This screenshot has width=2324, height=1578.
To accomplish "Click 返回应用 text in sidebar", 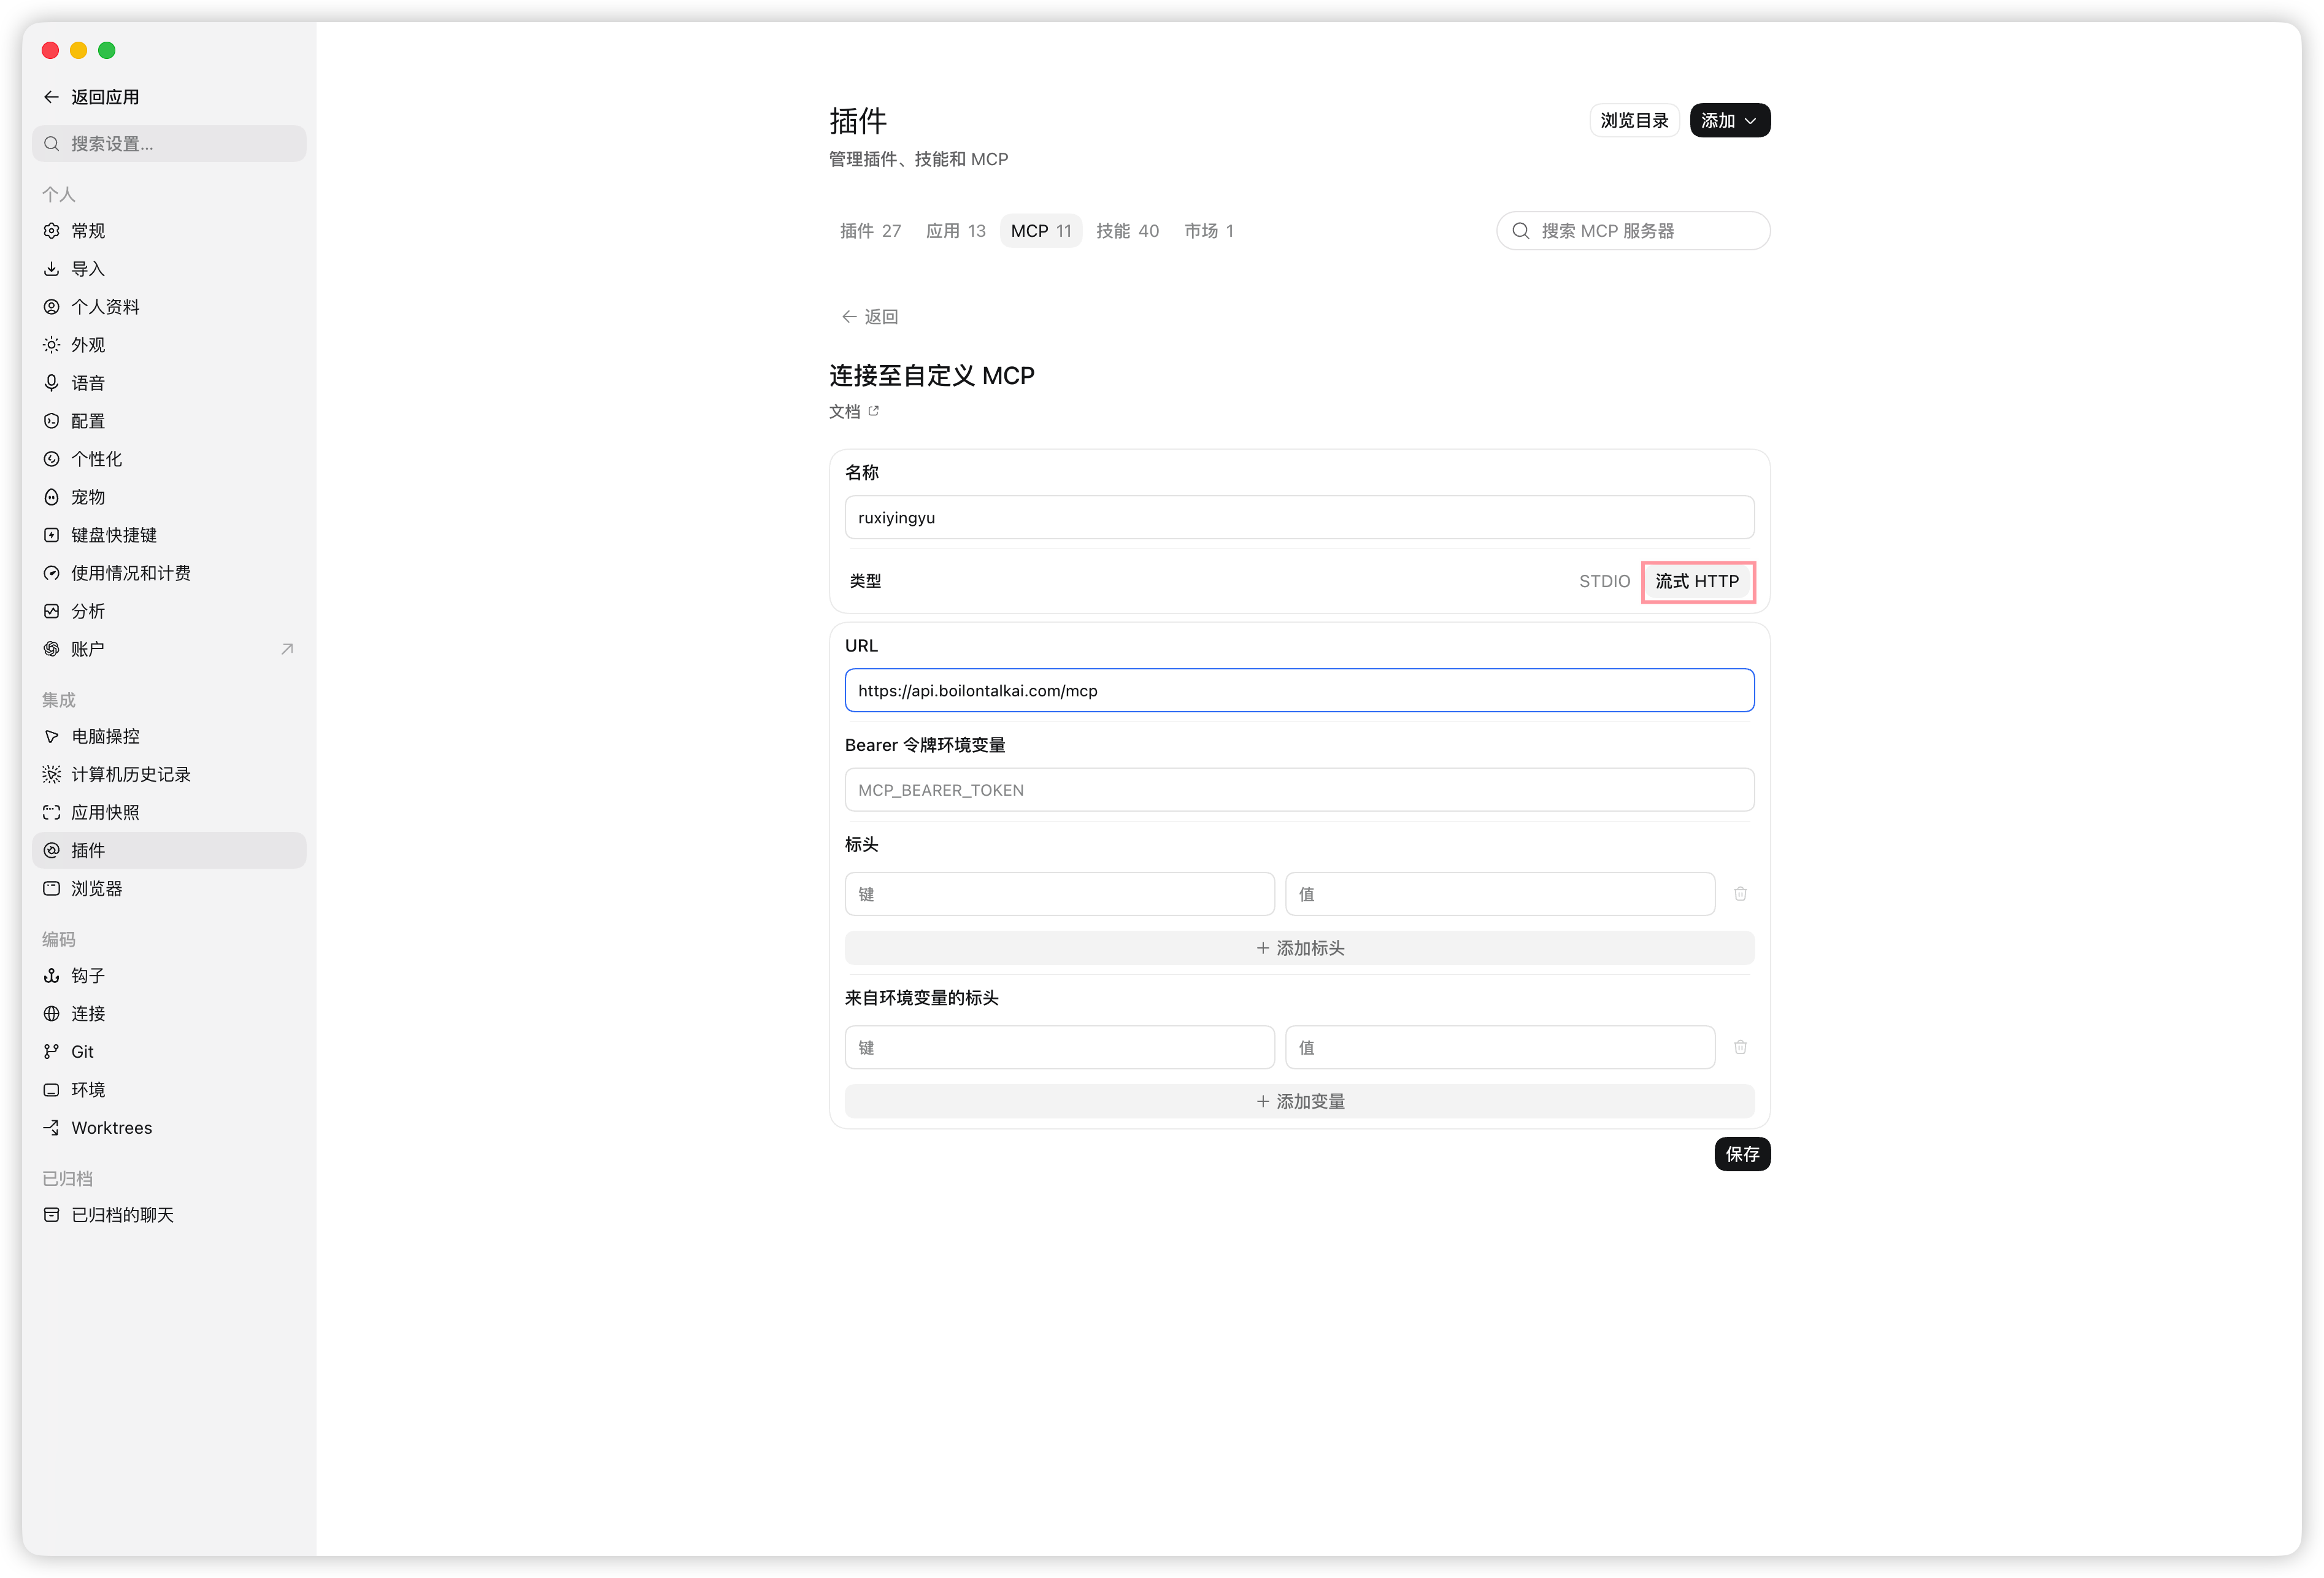I will pyautogui.click(x=105, y=97).
